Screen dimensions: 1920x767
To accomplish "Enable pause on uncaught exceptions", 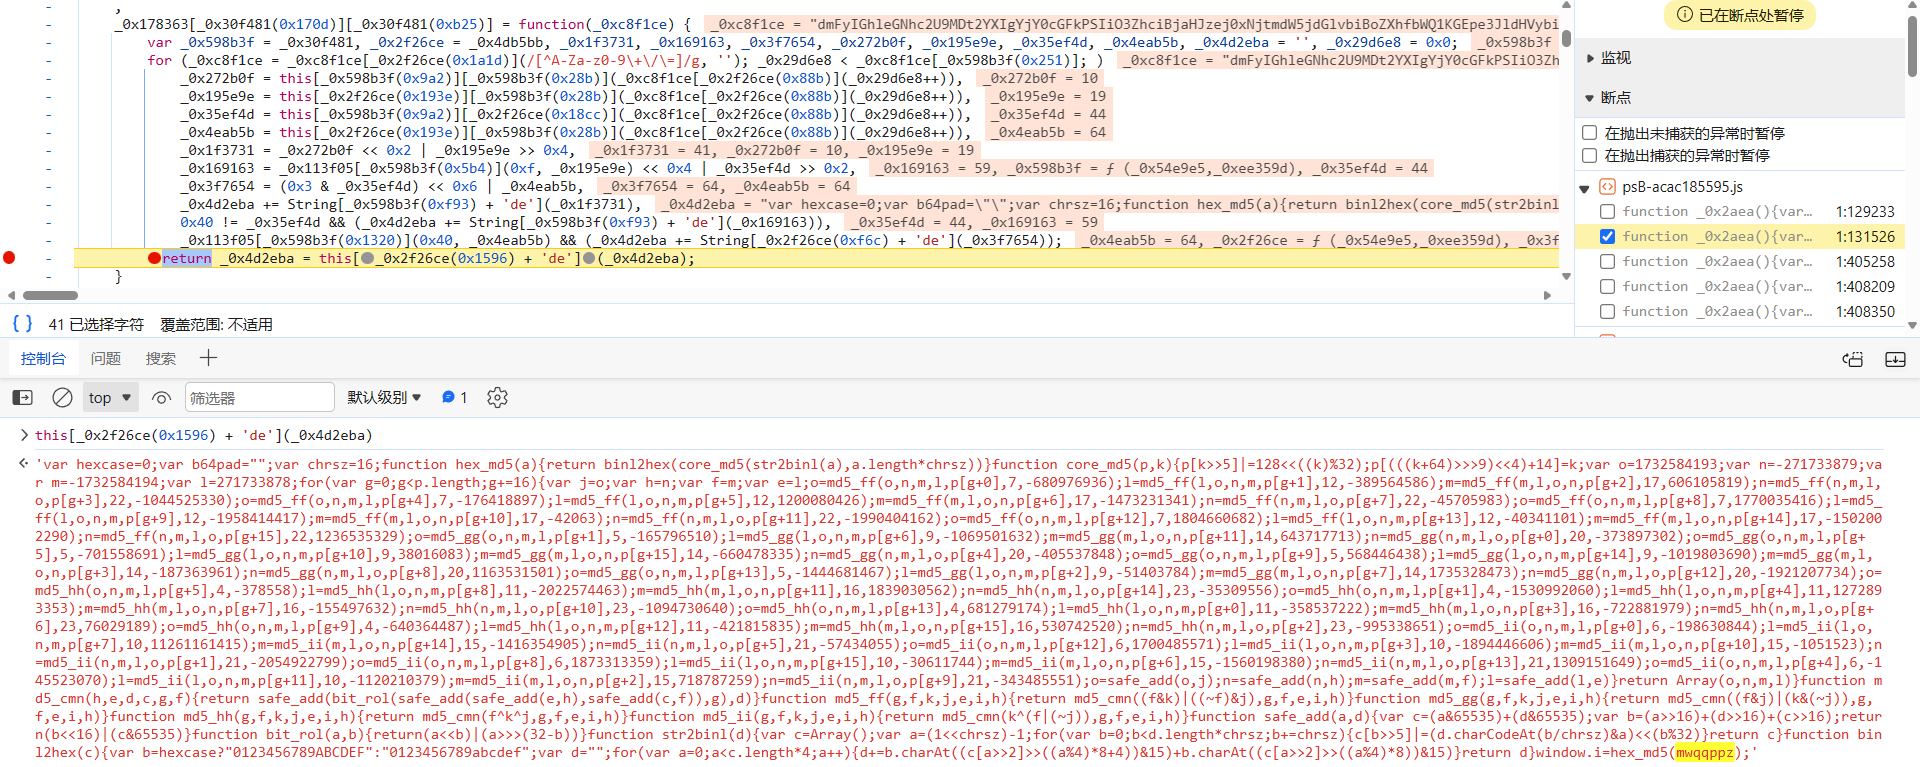I will click(x=1589, y=133).
